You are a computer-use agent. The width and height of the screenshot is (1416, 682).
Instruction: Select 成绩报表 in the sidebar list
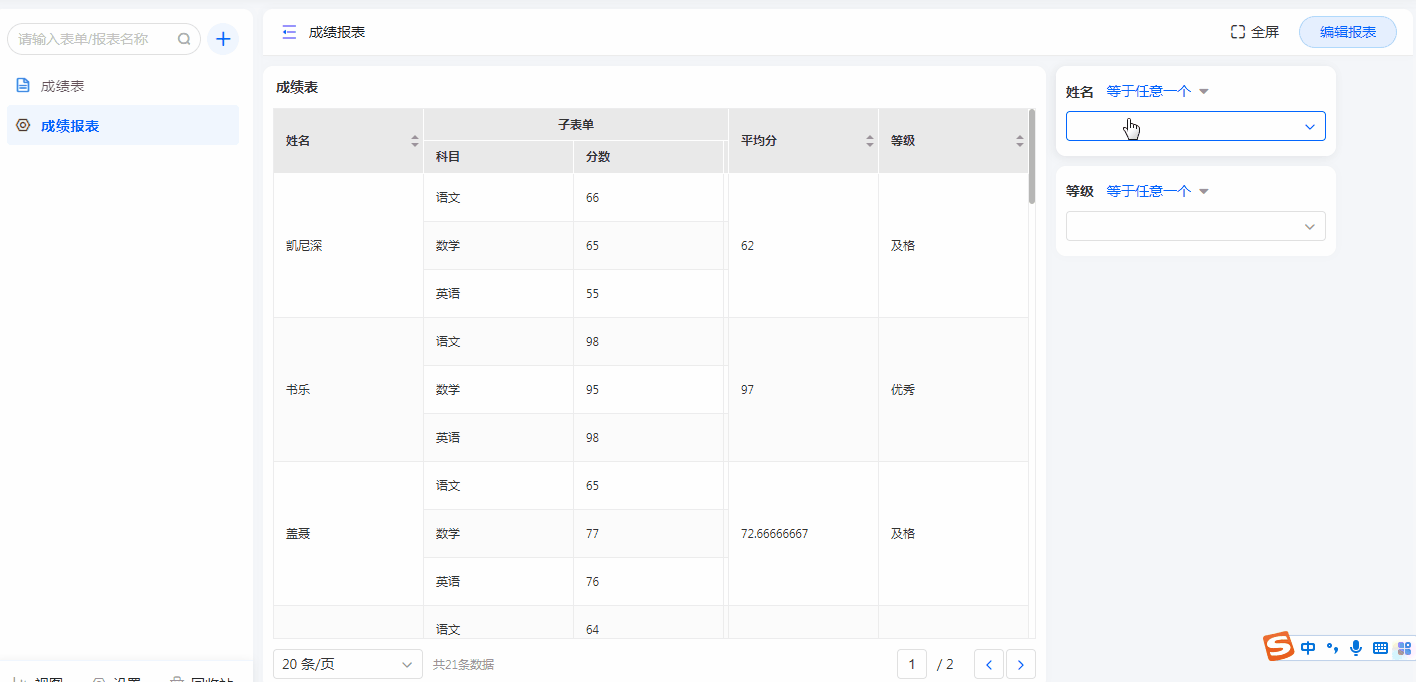pyautogui.click(x=70, y=126)
